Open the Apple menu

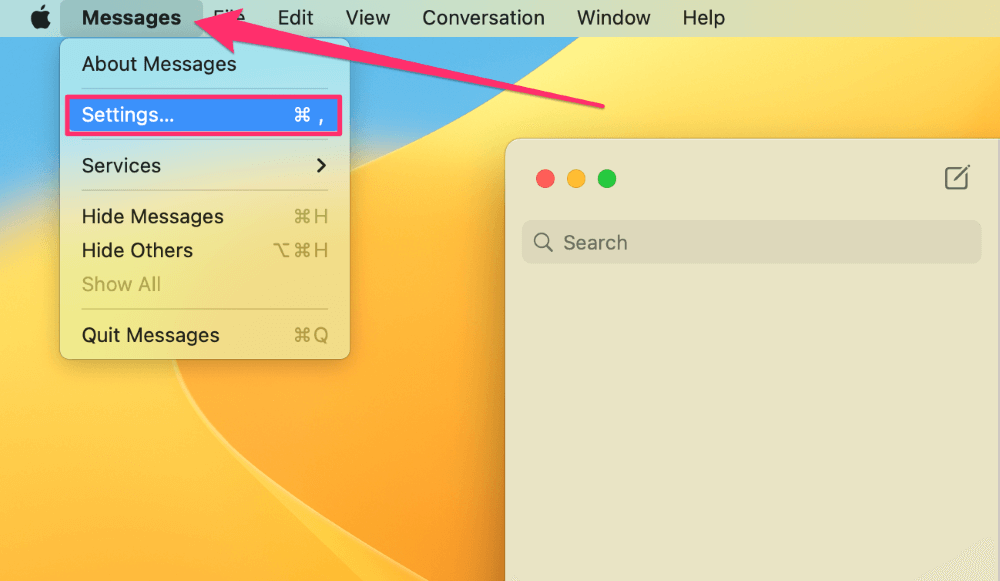pyautogui.click(x=40, y=17)
